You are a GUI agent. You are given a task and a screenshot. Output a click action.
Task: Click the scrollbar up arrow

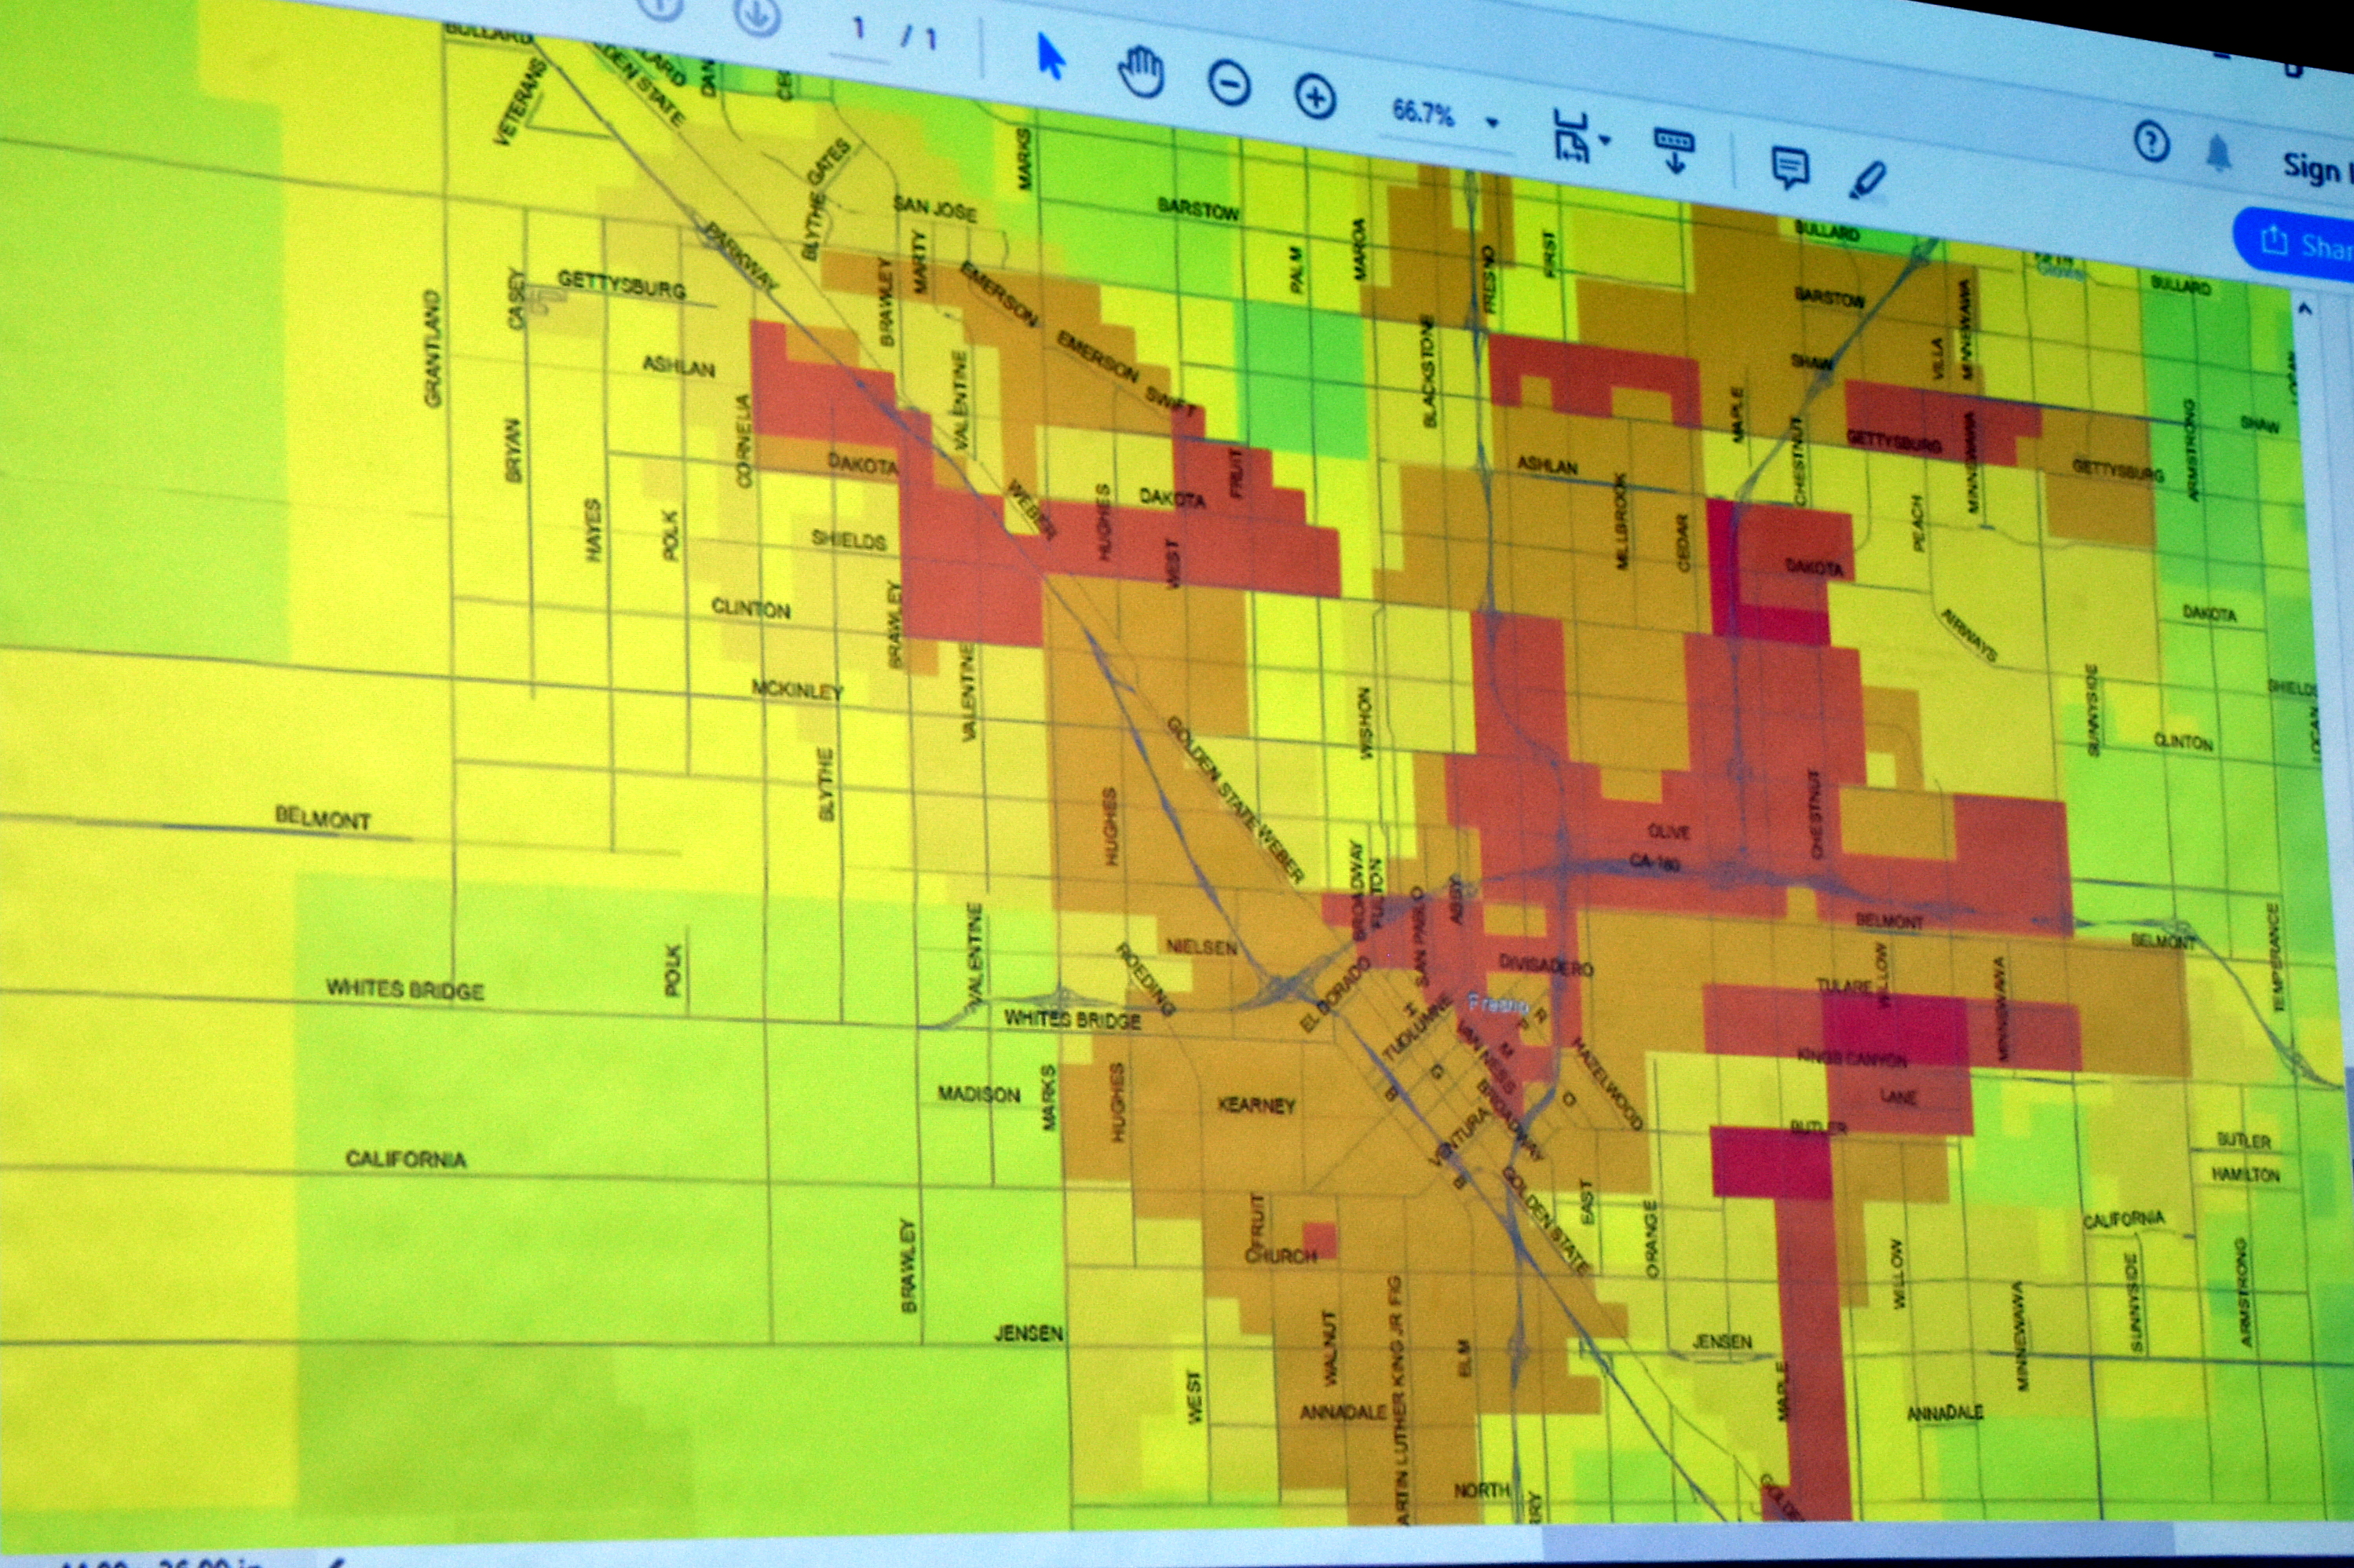tap(2306, 310)
